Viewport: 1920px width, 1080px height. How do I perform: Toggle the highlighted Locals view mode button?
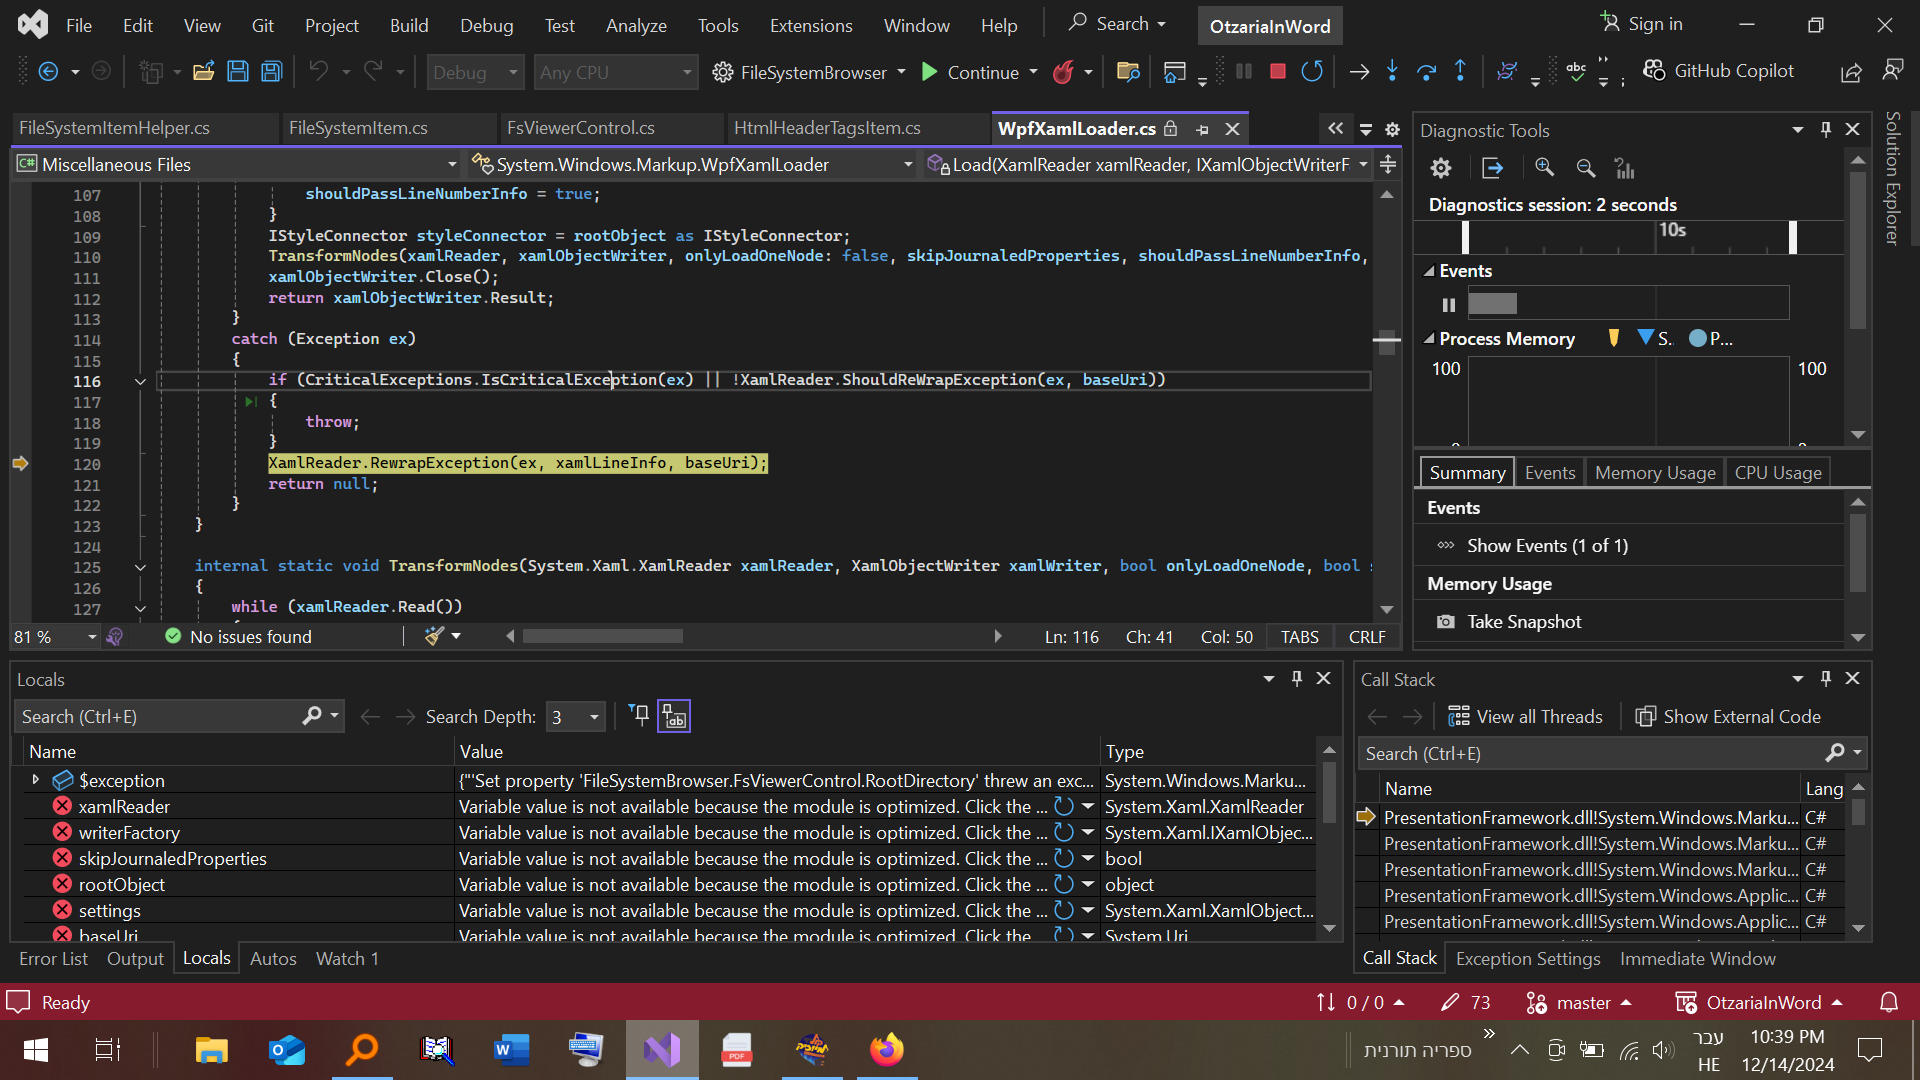(674, 716)
